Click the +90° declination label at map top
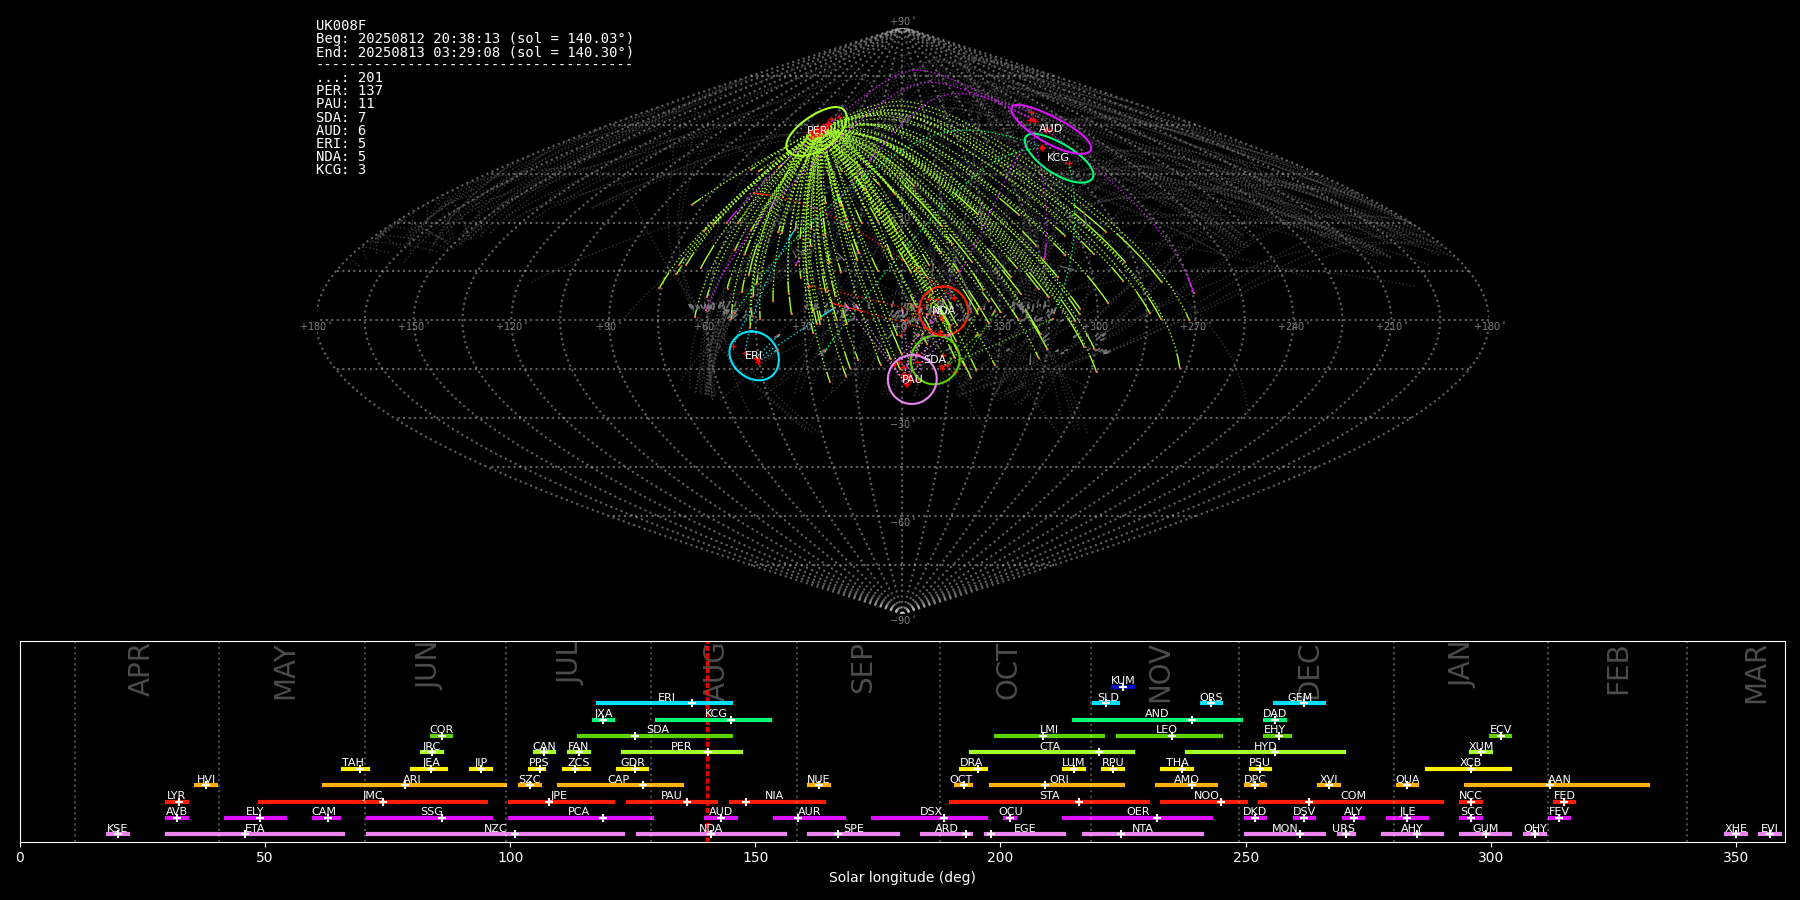This screenshot has height=900, width=1800. point(902,21)
